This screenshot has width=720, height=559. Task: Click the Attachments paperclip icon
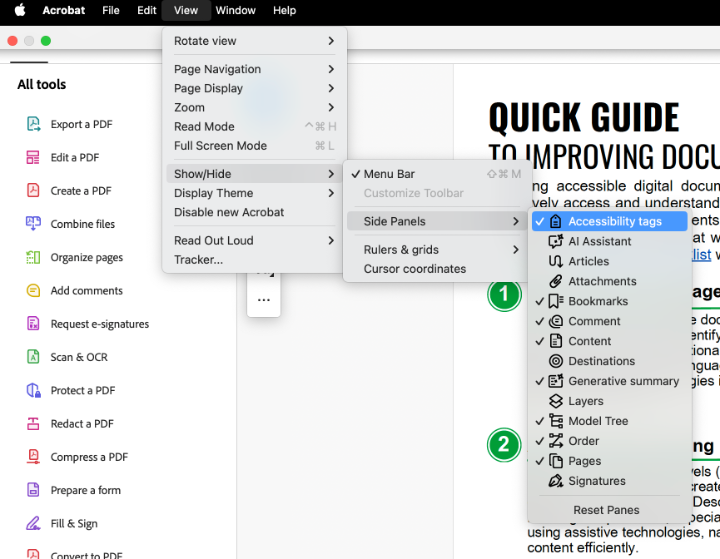(x=556, y=281)
